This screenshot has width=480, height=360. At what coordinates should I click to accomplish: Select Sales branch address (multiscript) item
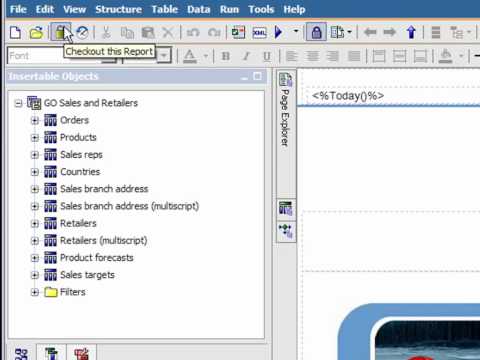(129, 206)
